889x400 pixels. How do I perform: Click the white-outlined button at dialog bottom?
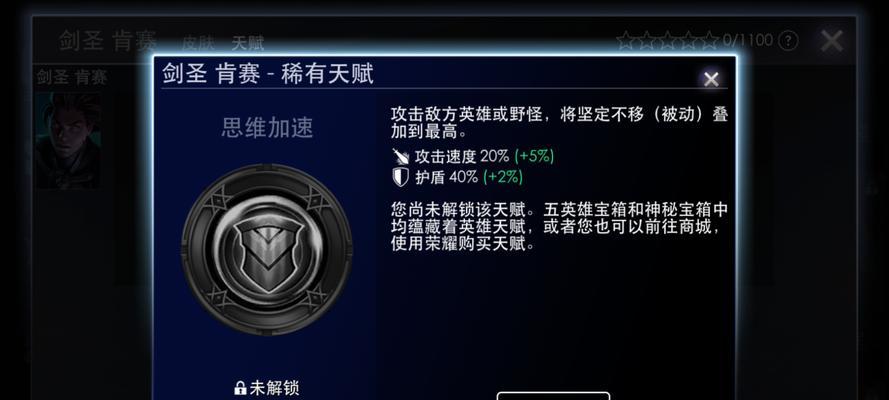(553, 395)
